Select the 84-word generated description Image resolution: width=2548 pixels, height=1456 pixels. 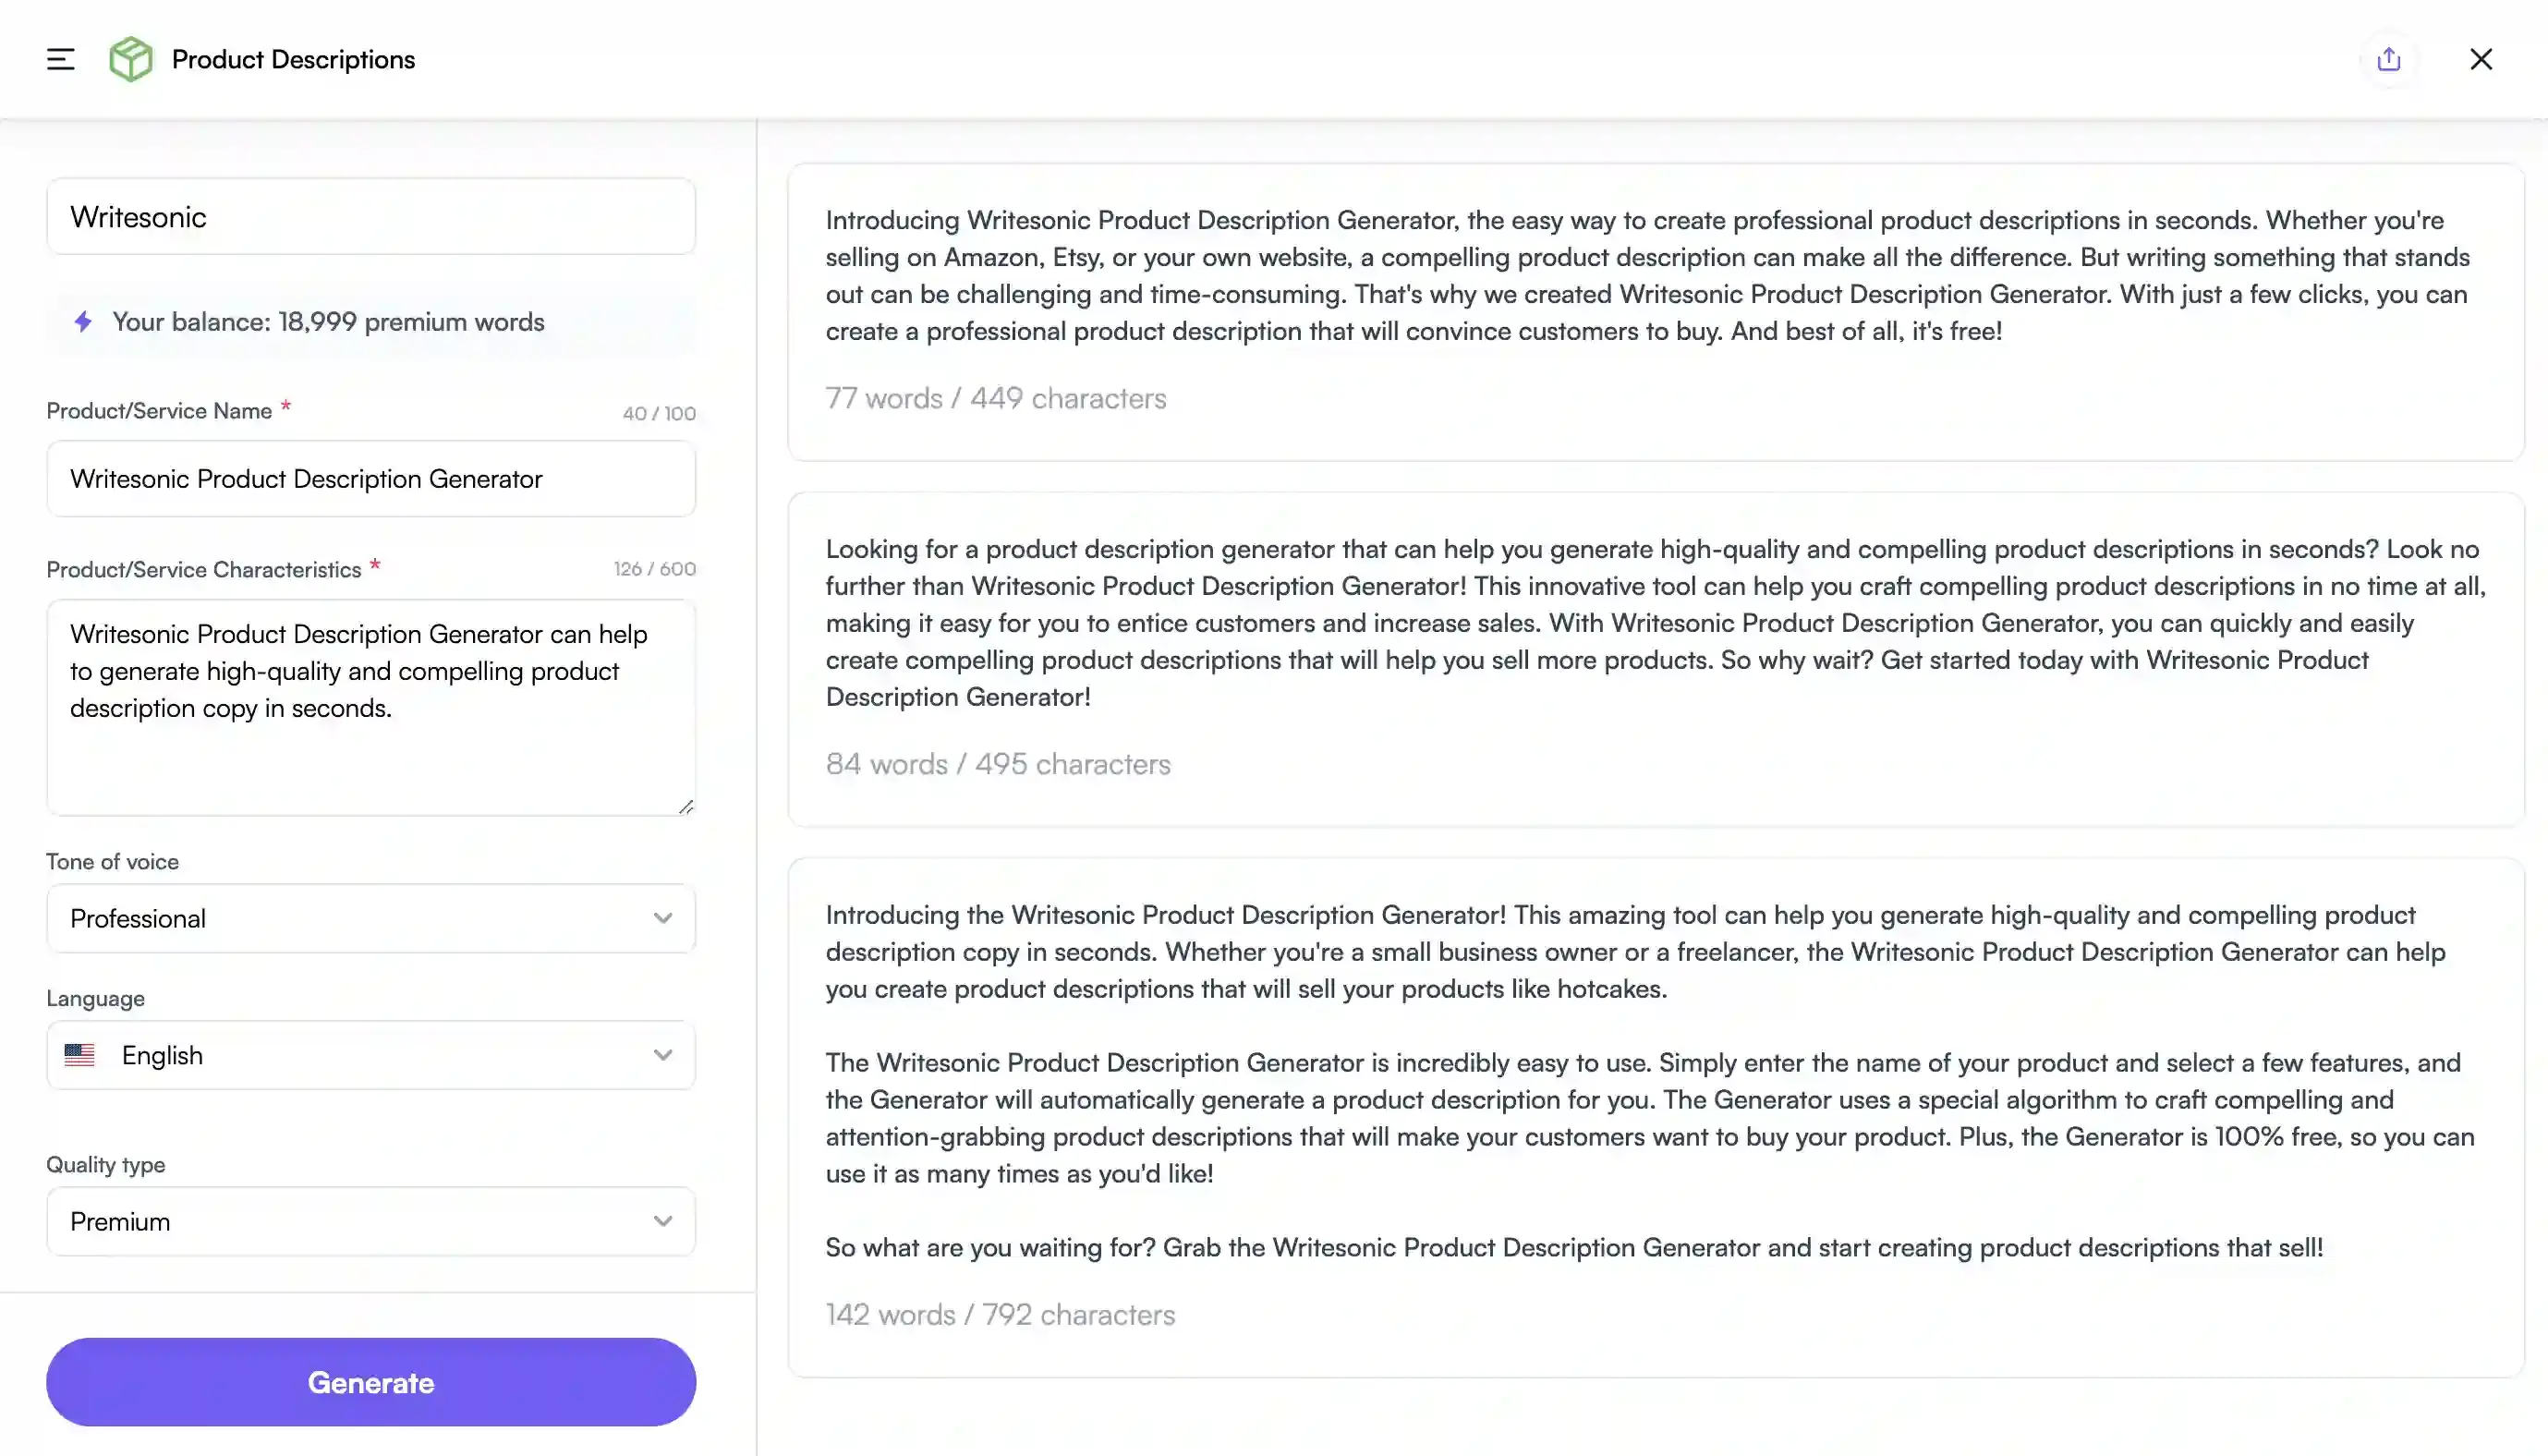[1655, 655]
